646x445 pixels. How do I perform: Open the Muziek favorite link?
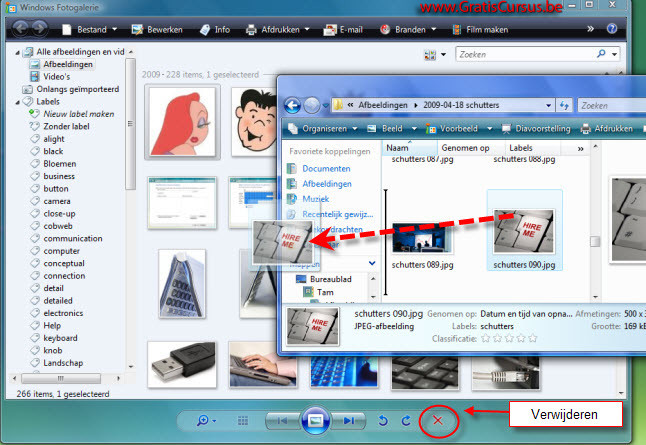[x=315, y=199]
